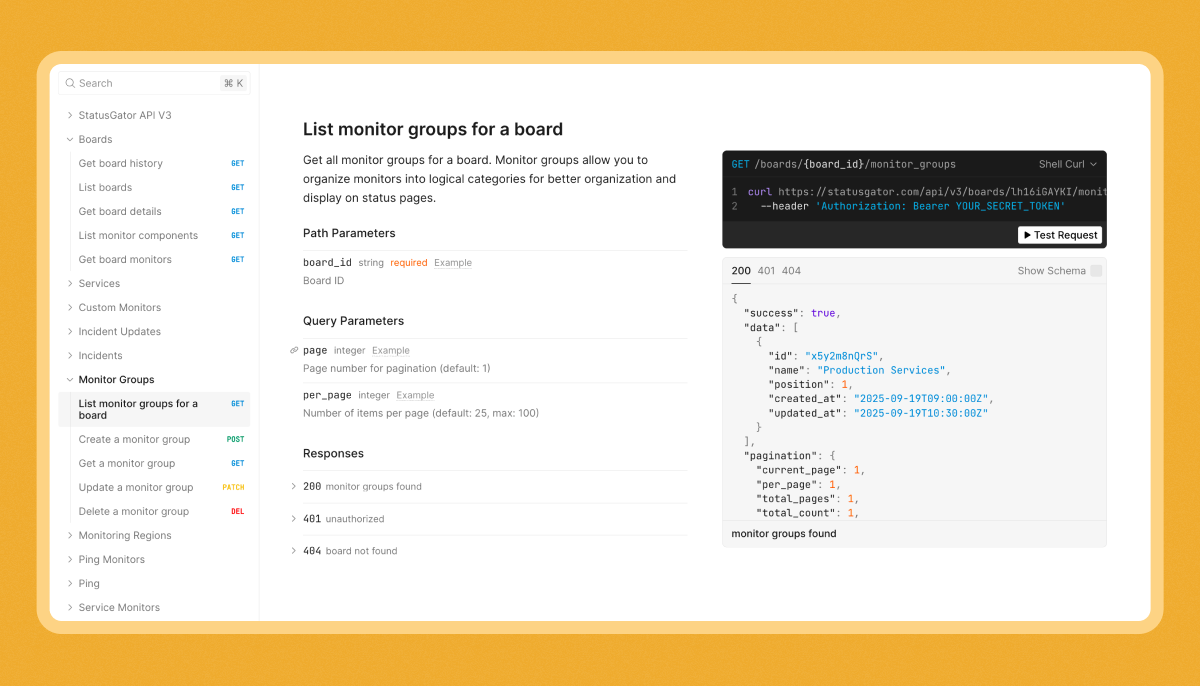The width and height of the screenshot is (1200, 686).
Task: Open Get a monitor group endpoint
Action: [127, 464]
